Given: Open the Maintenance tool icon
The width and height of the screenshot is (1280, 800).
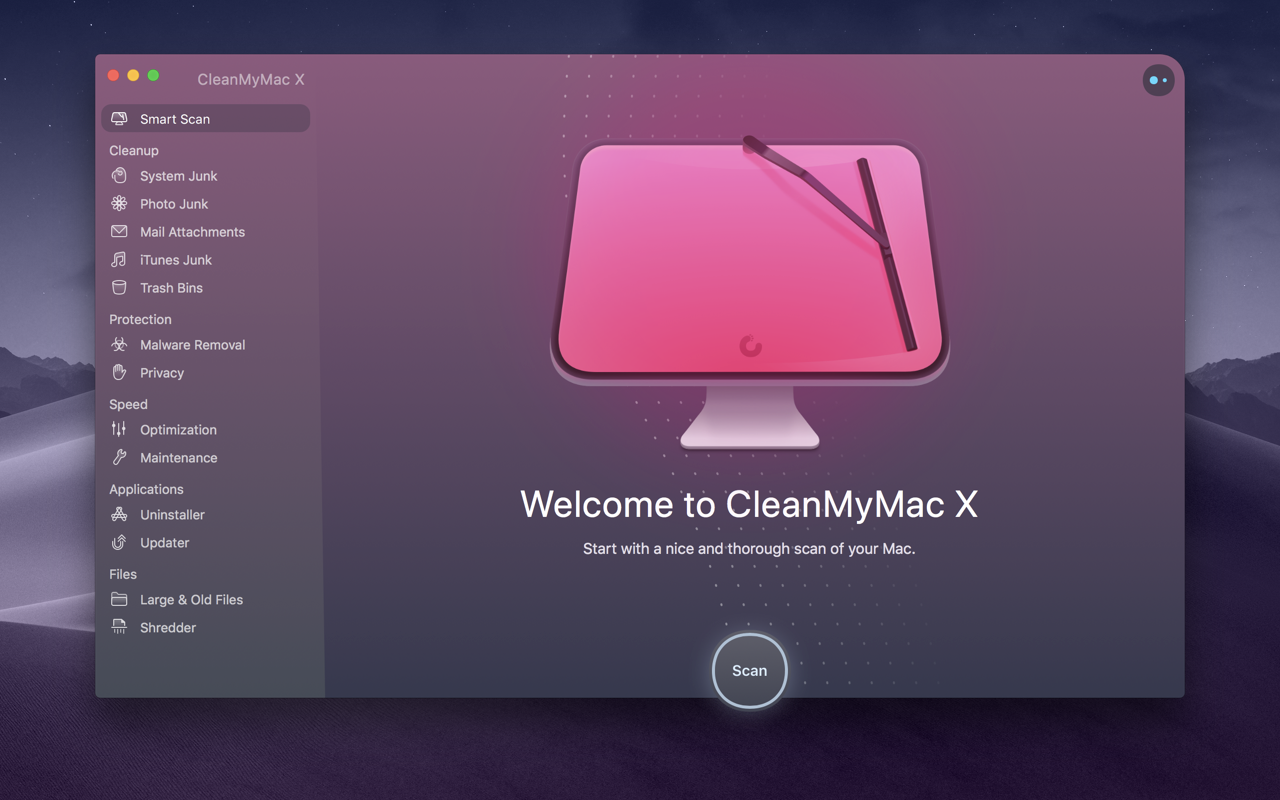Looking at the screenshot, I should coord(120,458).
